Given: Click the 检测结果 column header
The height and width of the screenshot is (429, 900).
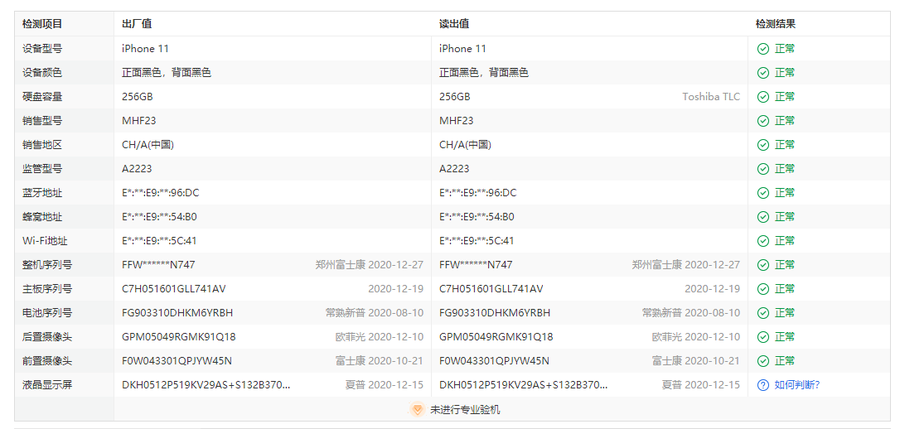Looking at the screenshot, I should point(775,24).
